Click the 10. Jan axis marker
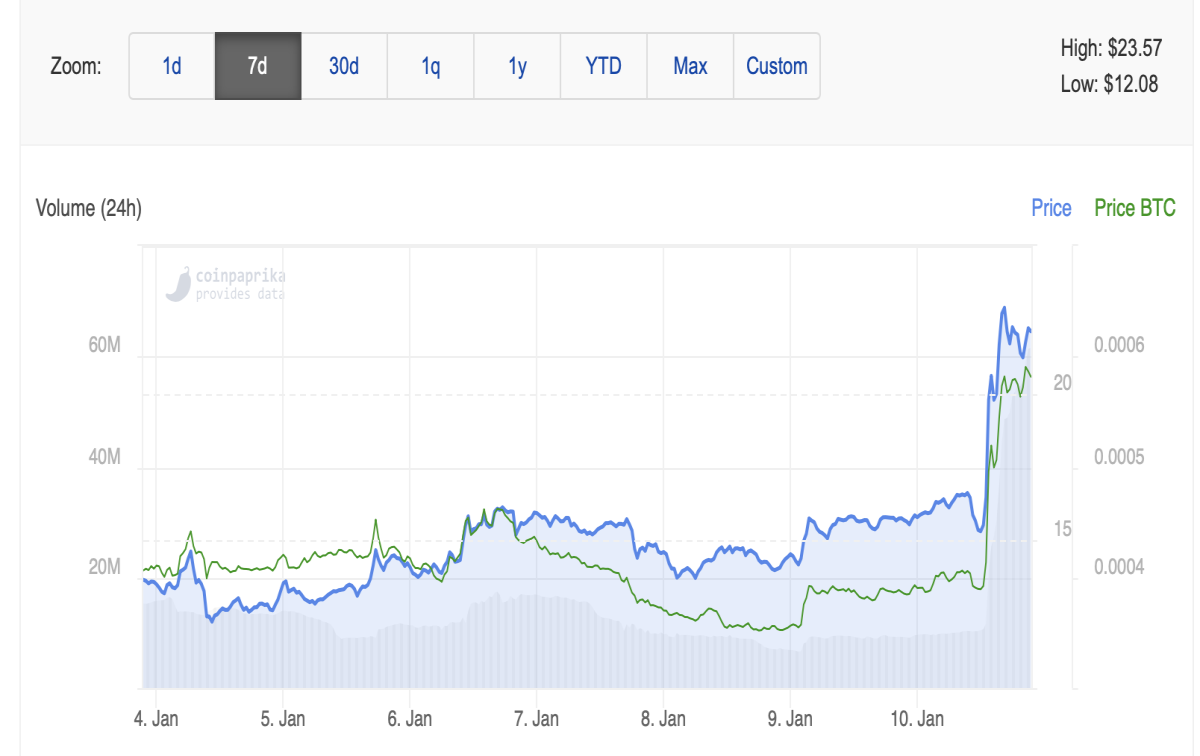This screenshot has width=1200, height=756. pyautogui.click(x=917, y=718)
